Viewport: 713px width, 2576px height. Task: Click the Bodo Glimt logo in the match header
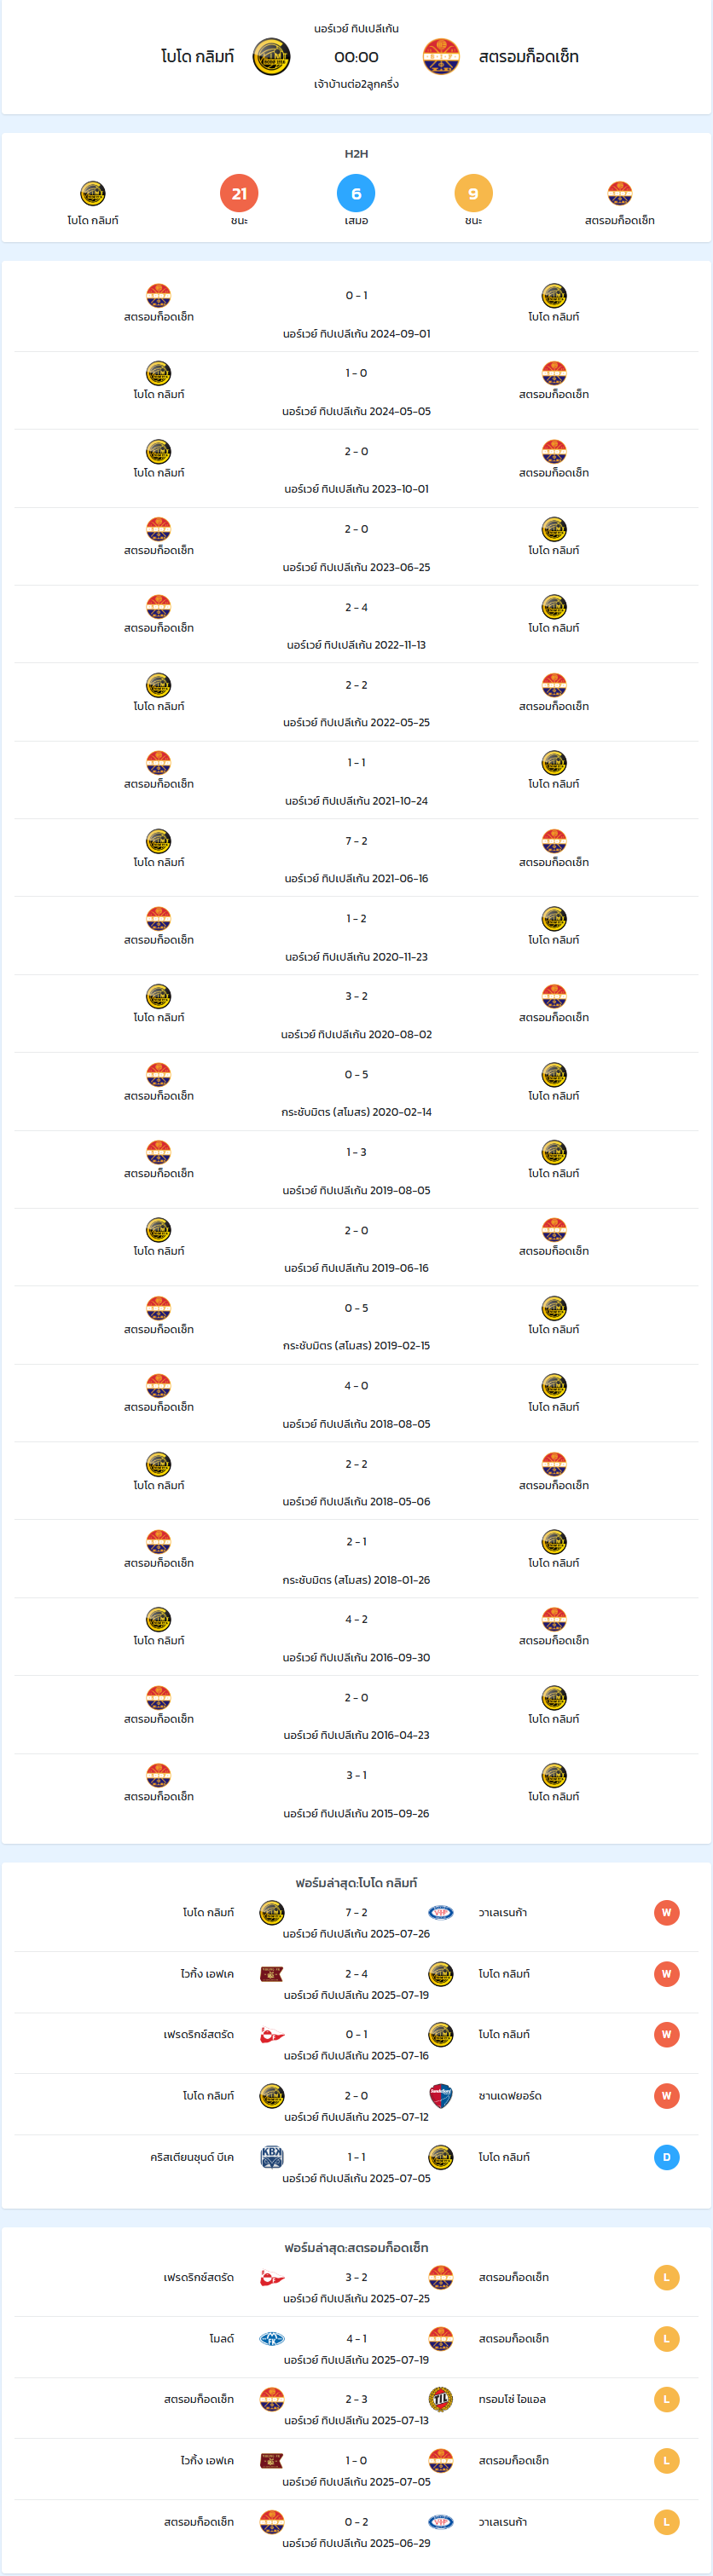point(272,57)
